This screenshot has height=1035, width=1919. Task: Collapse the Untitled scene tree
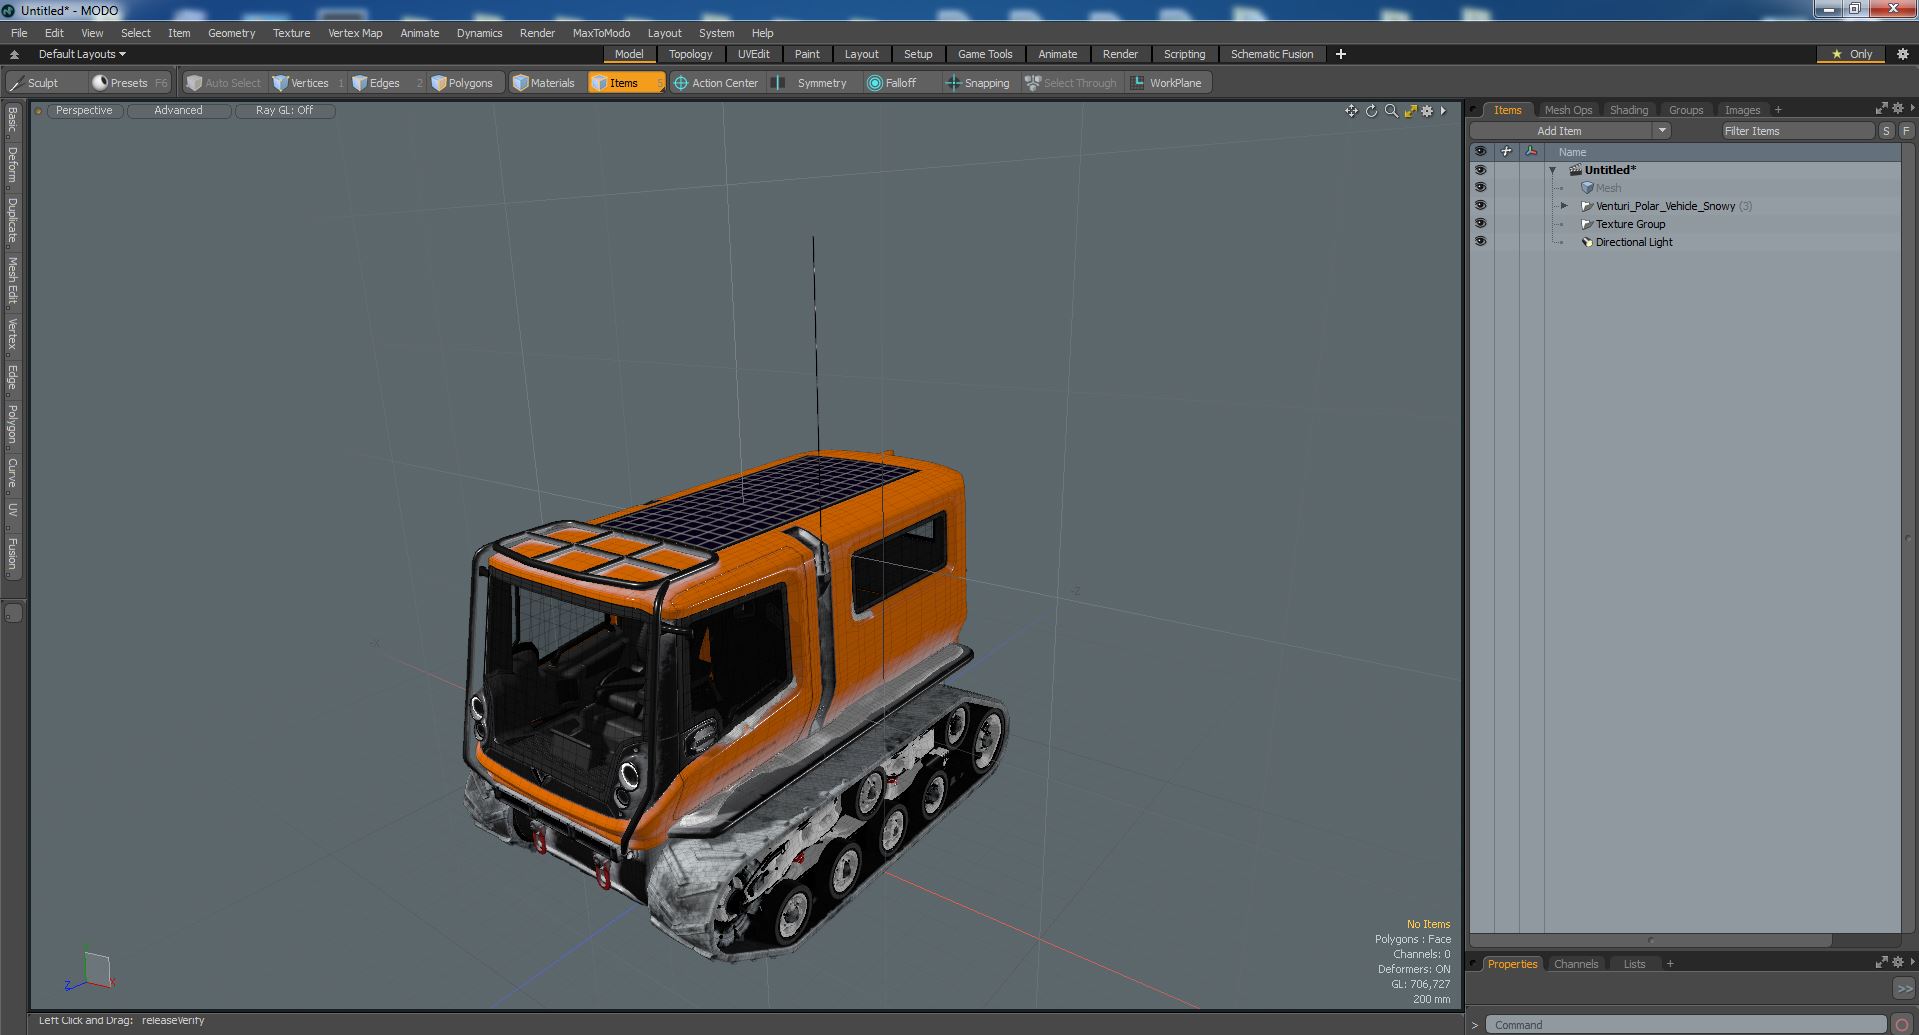click(1553, 170)
